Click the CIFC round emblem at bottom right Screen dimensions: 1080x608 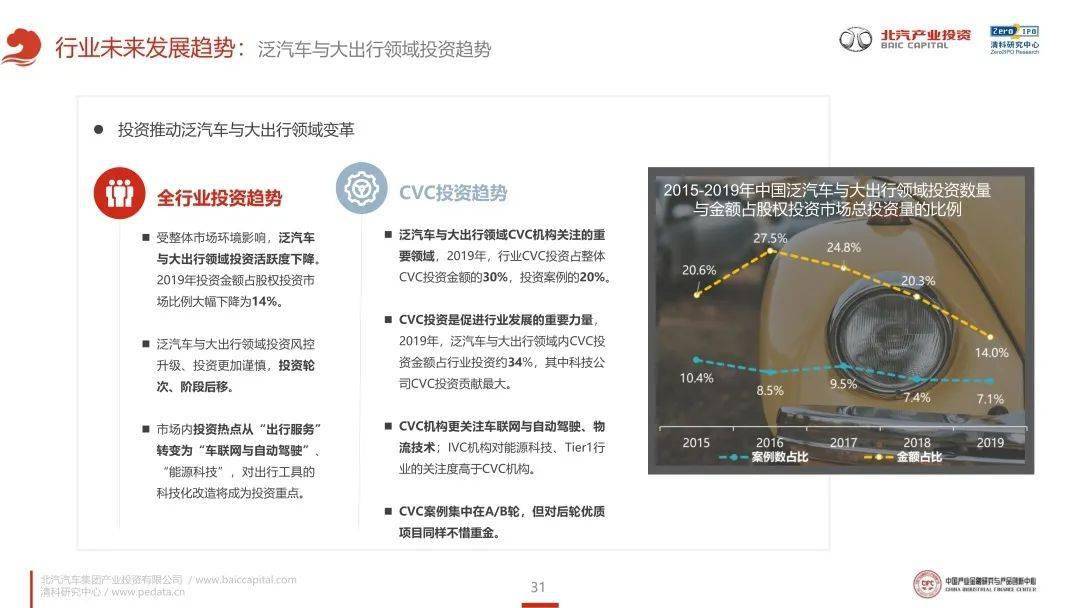pyautogui.click(x=927, y=584)
